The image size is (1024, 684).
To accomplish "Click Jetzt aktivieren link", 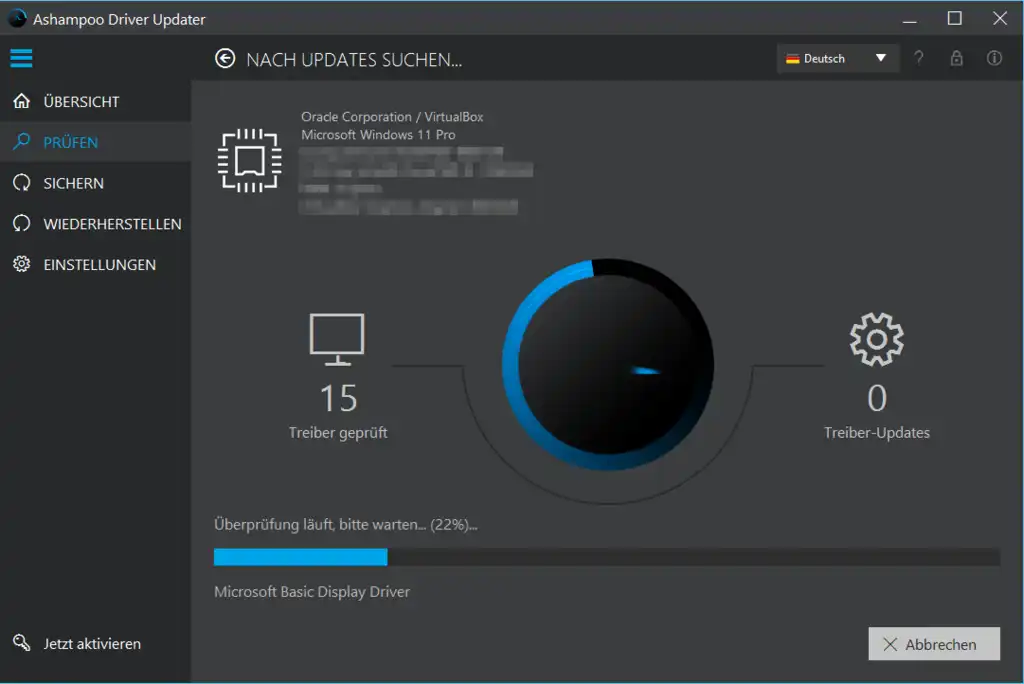I will coord(92,643).
